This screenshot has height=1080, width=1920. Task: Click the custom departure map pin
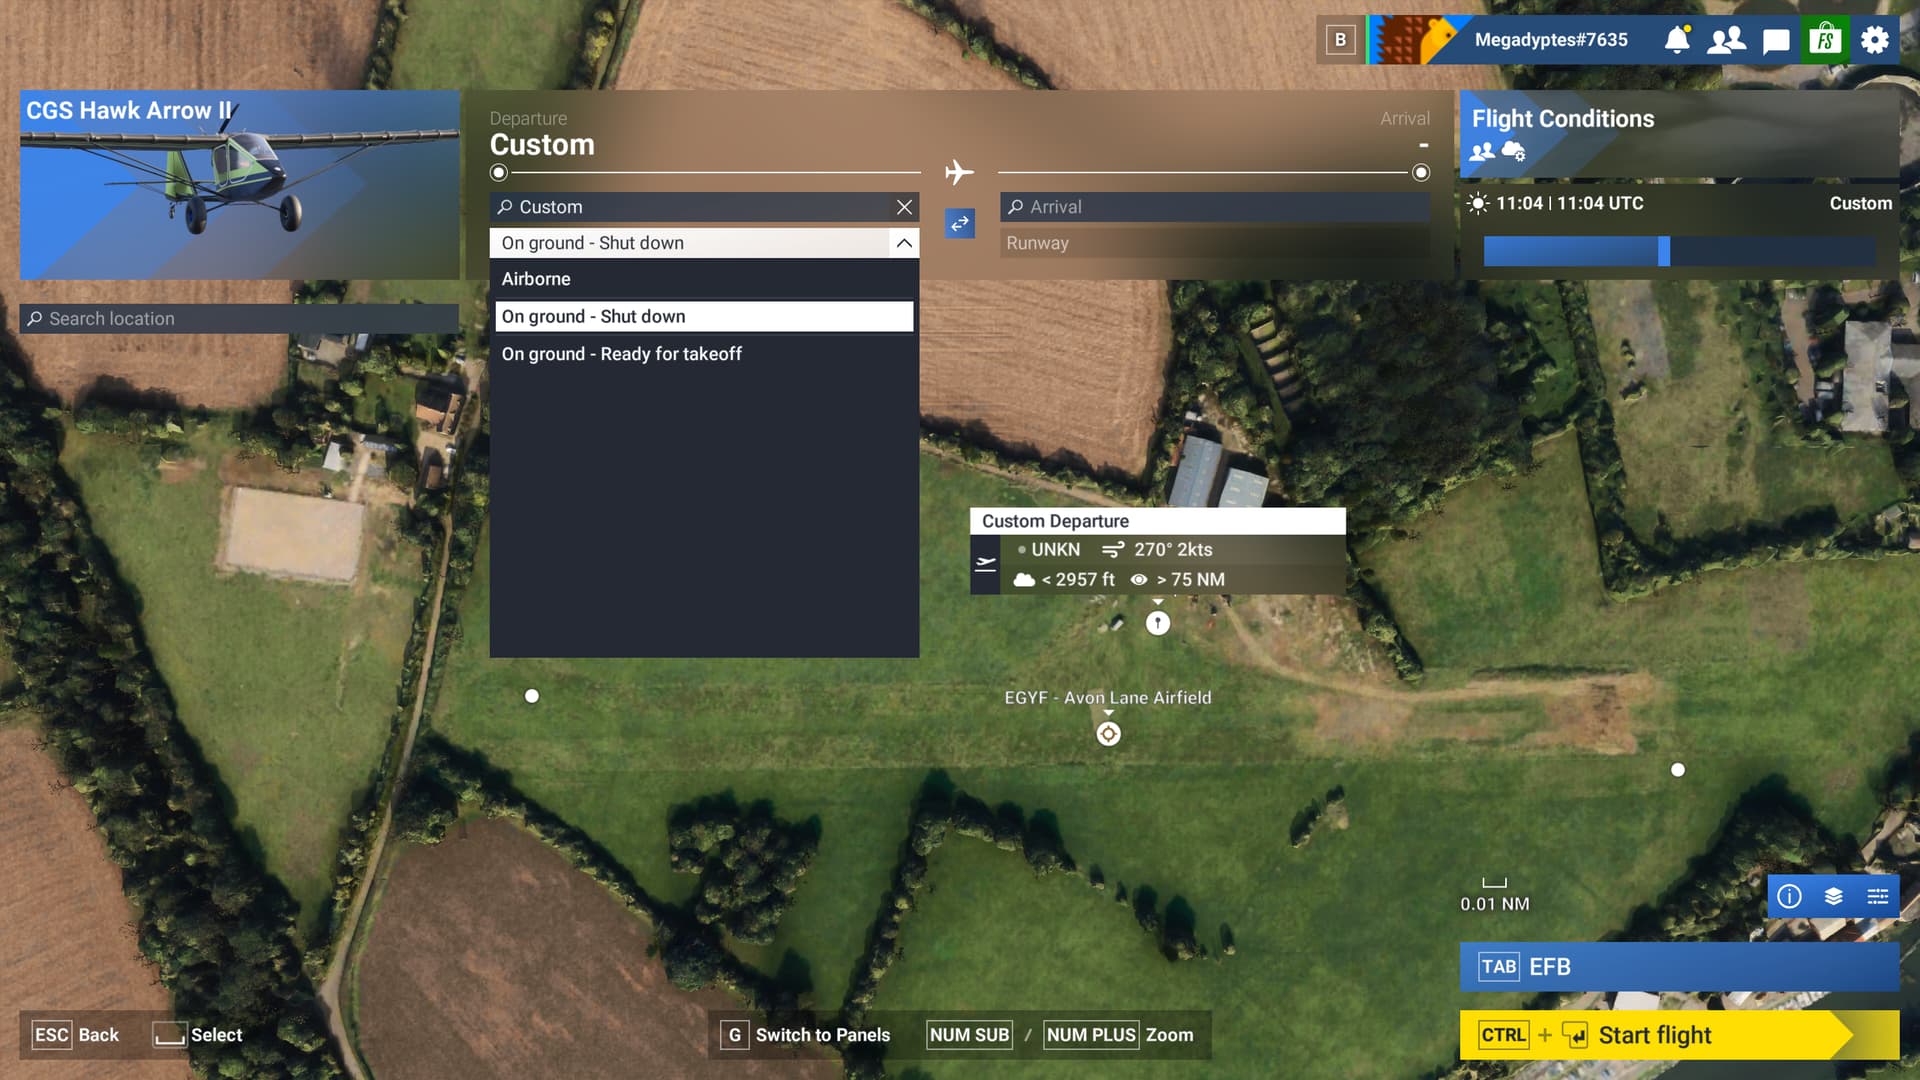(x=1157, y=624)
